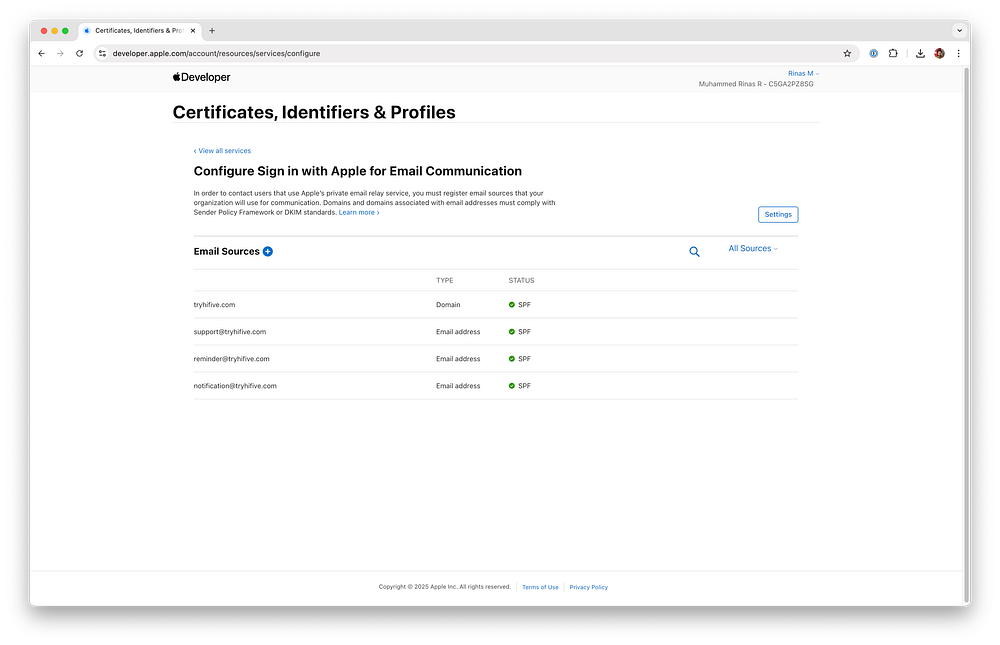Viewport: 1000px width, 645px height.
Task: Bookmark this page with star icon
Action: click(x=847, y=54)
